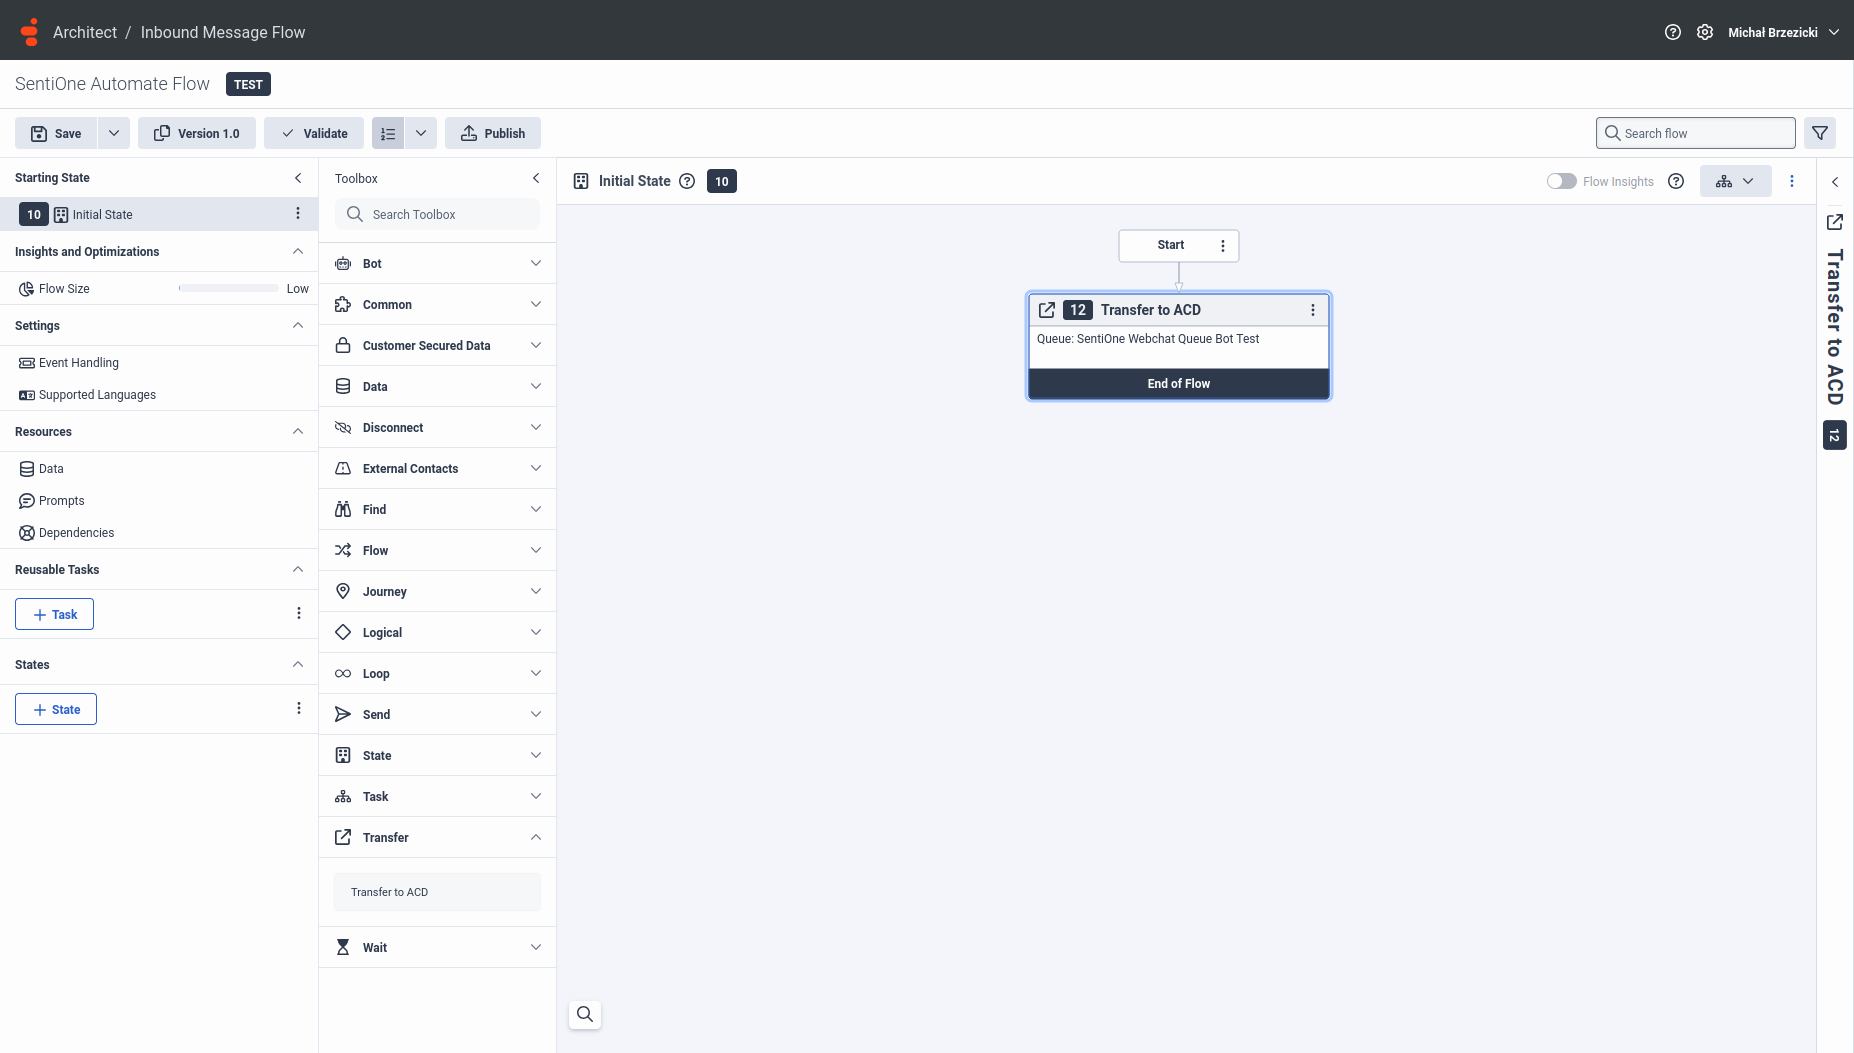
Task: Click the Search Toolbox field
Action: point(437,214)
